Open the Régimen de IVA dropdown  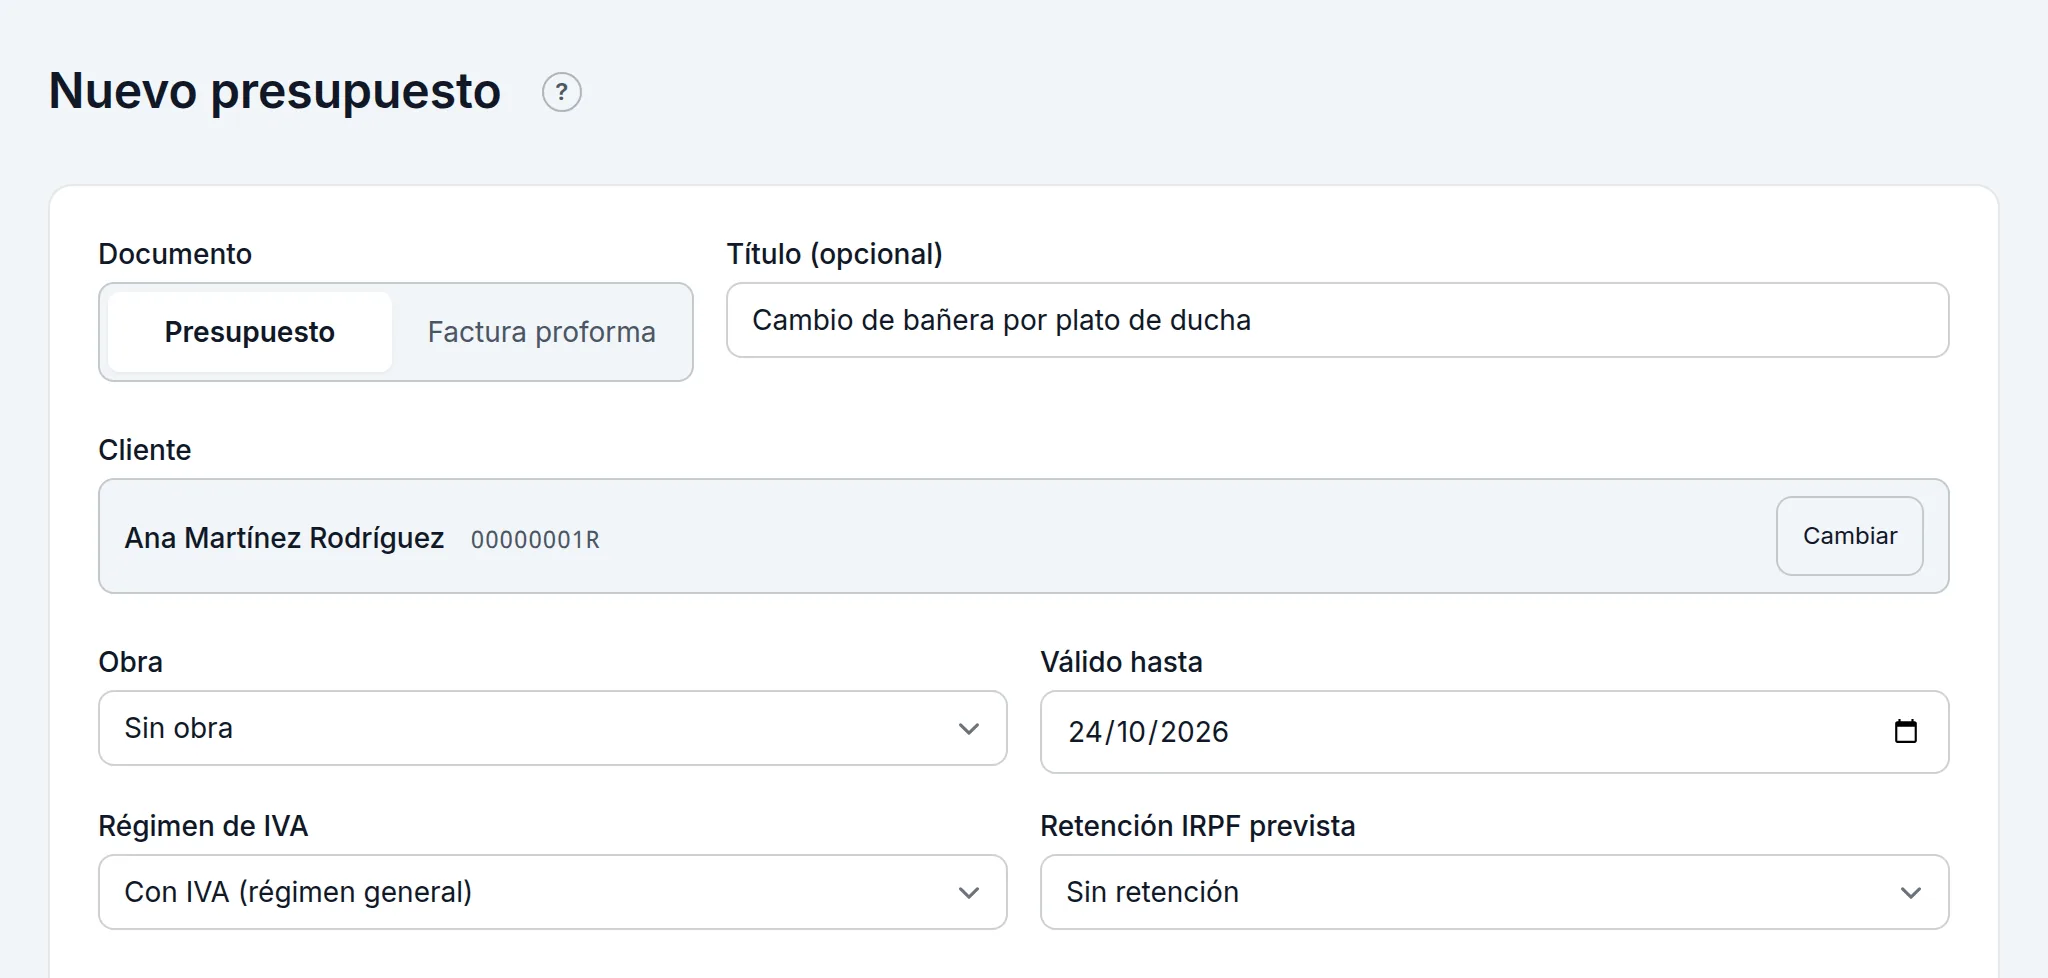[553, 892]
